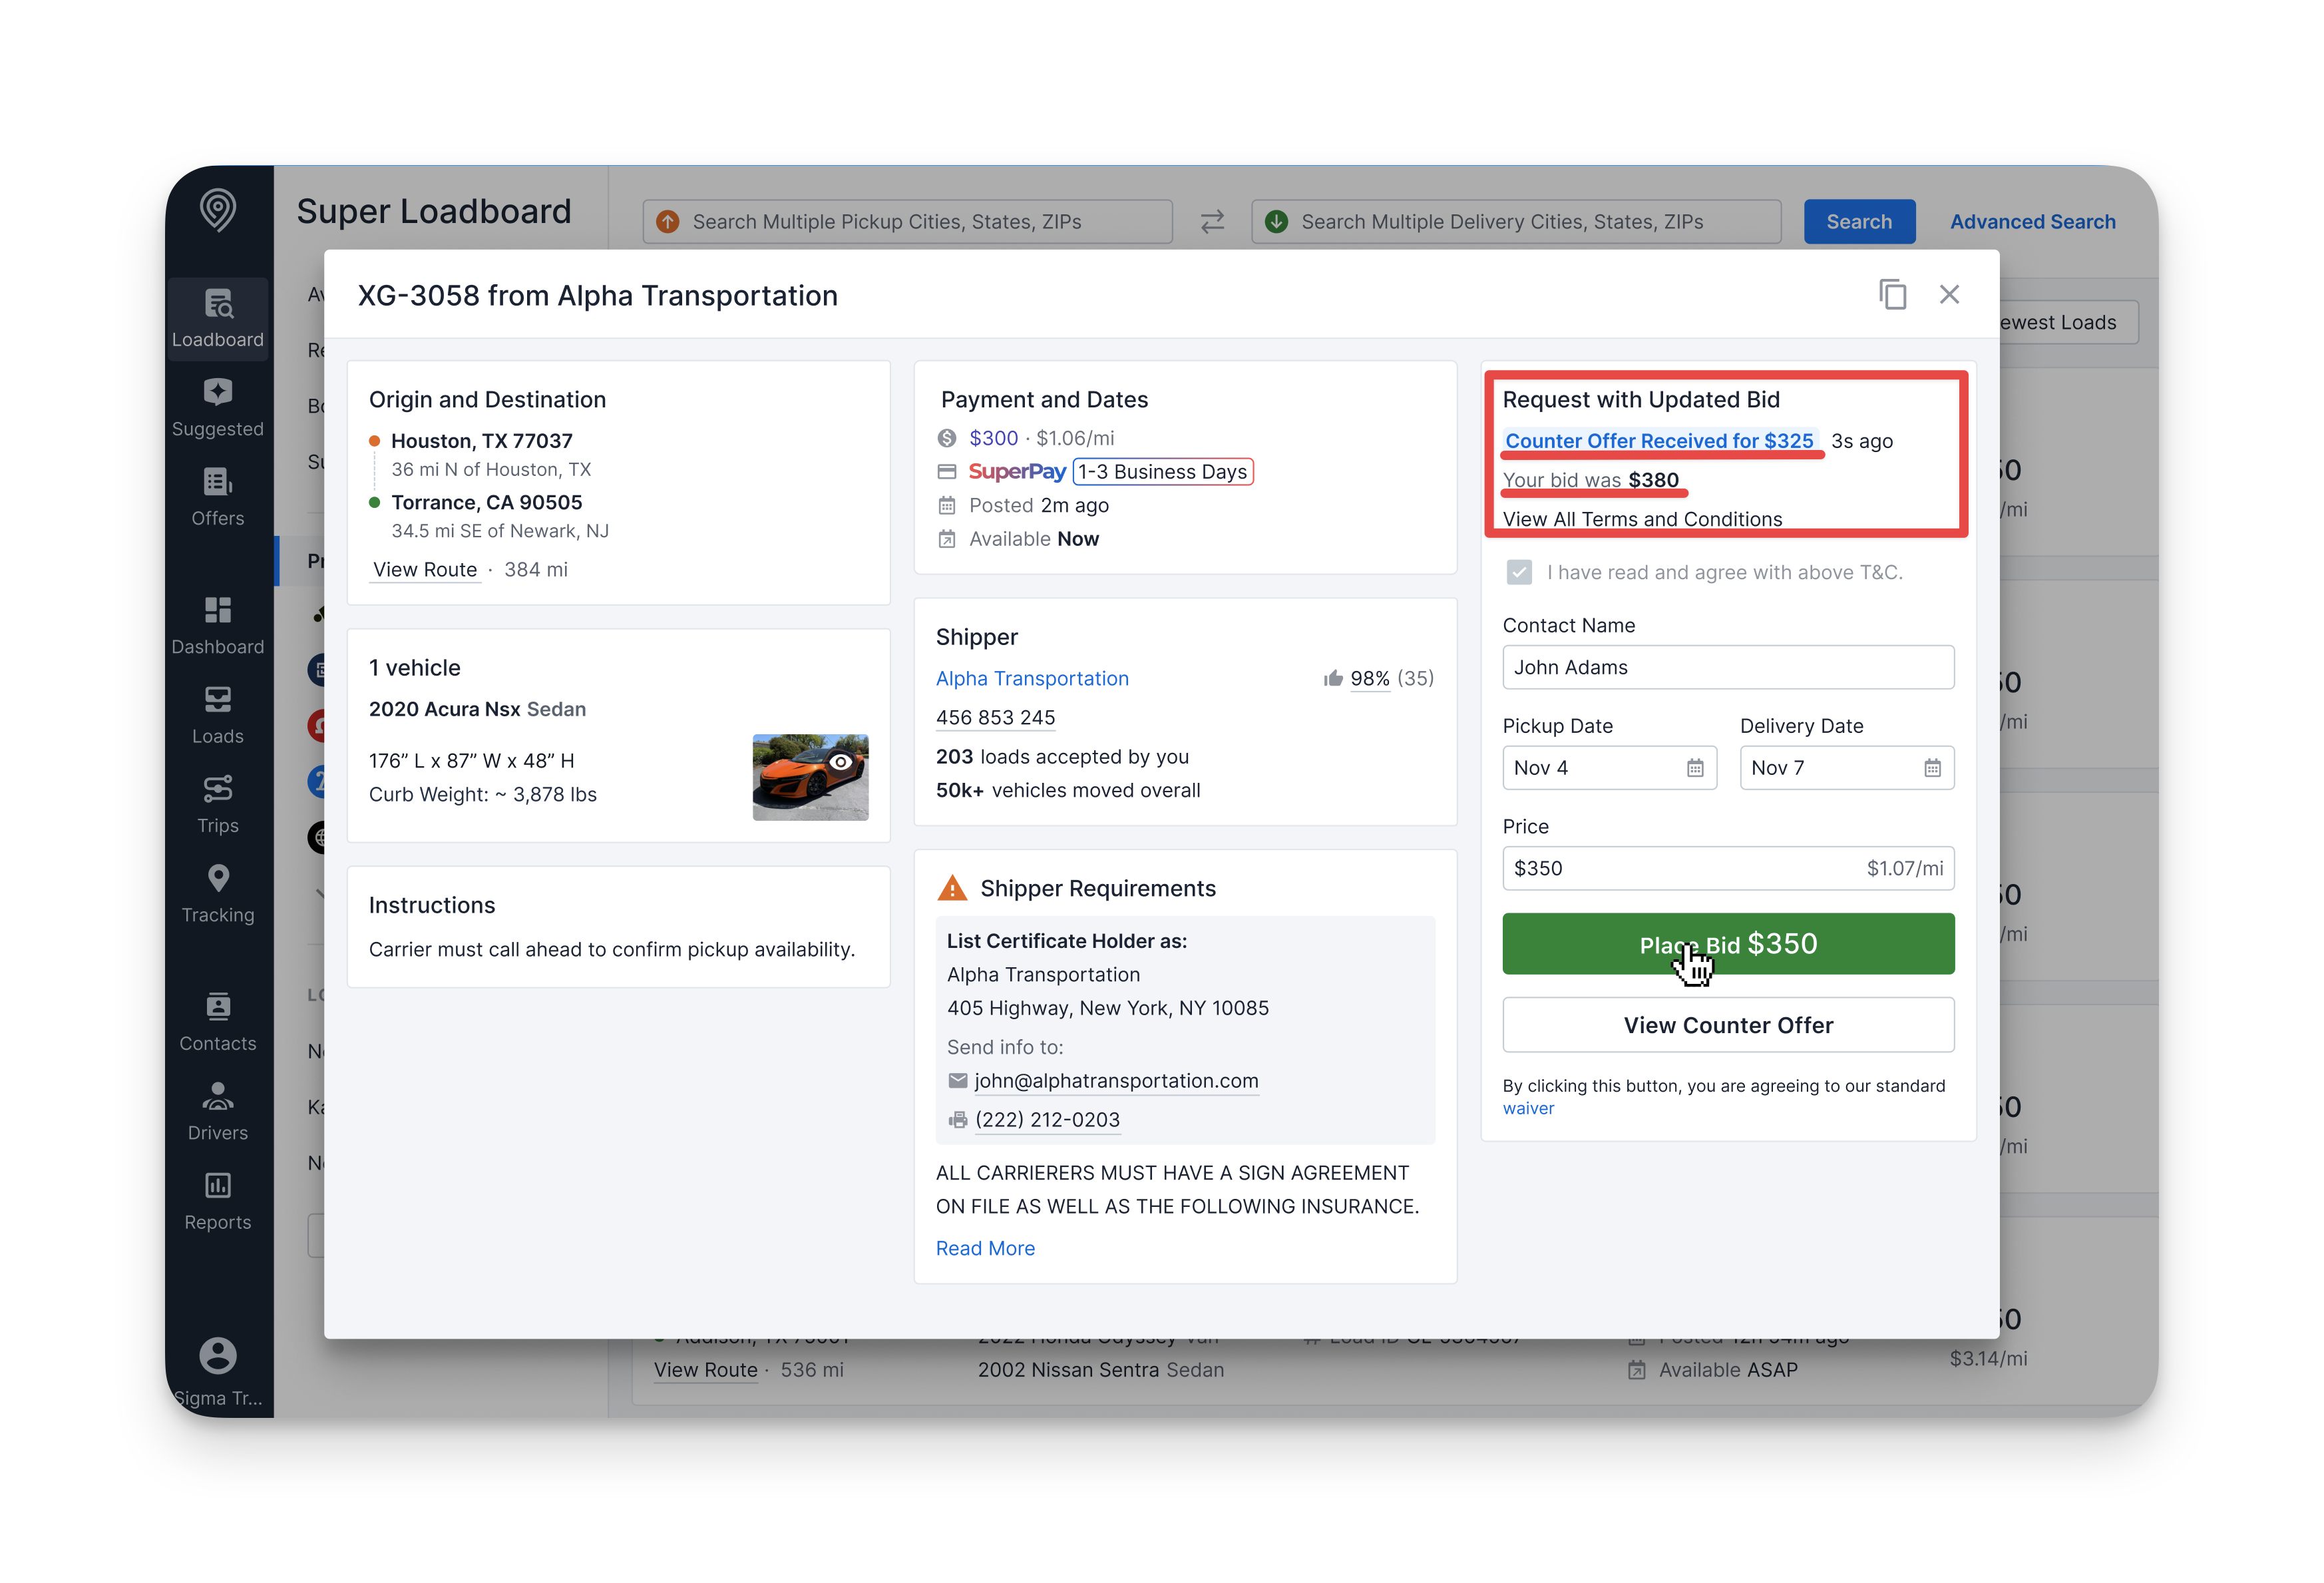Click the Search button
Screen dimensions: 2324x1583
pos(1859,221)
